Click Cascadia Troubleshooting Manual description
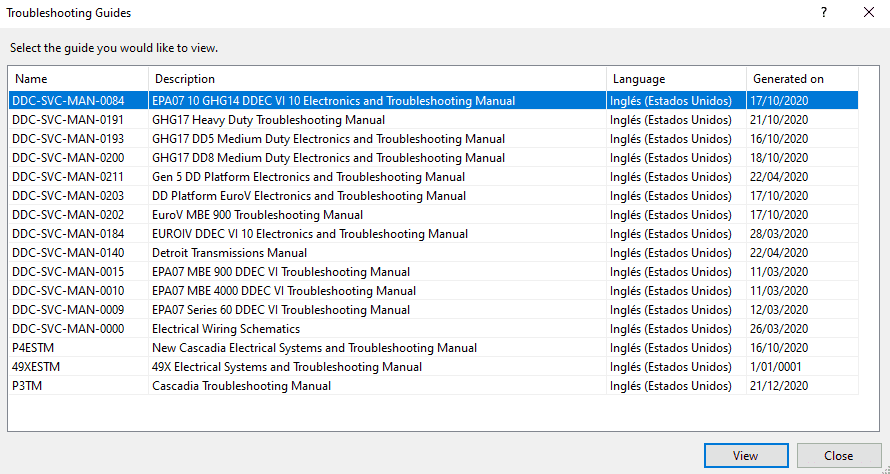The height and width of the screenshot is (474, 890). [241, 386]
